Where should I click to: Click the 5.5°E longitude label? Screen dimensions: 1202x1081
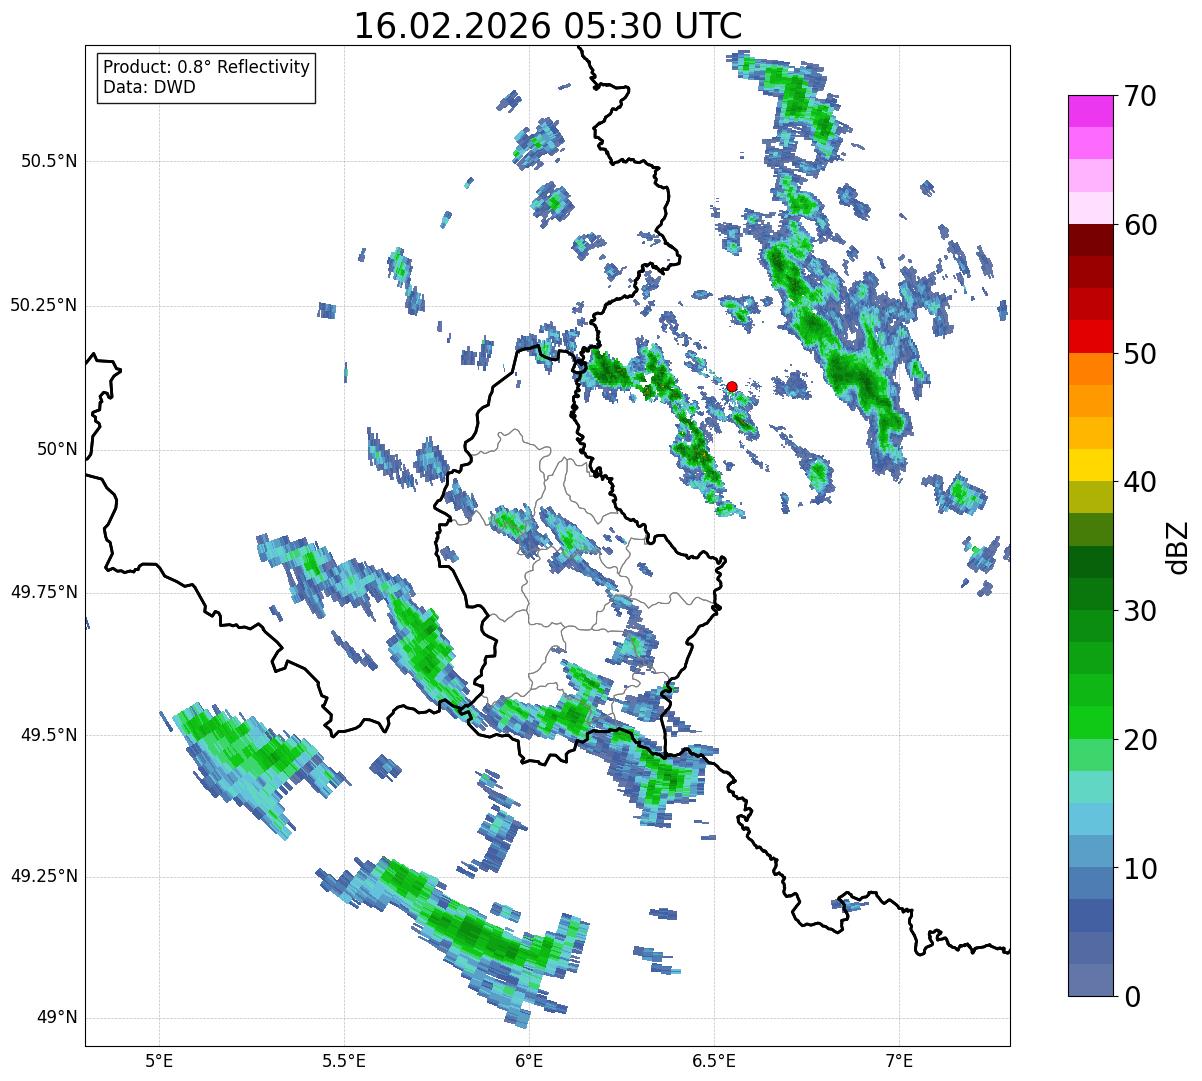(x=344, y=1061)
